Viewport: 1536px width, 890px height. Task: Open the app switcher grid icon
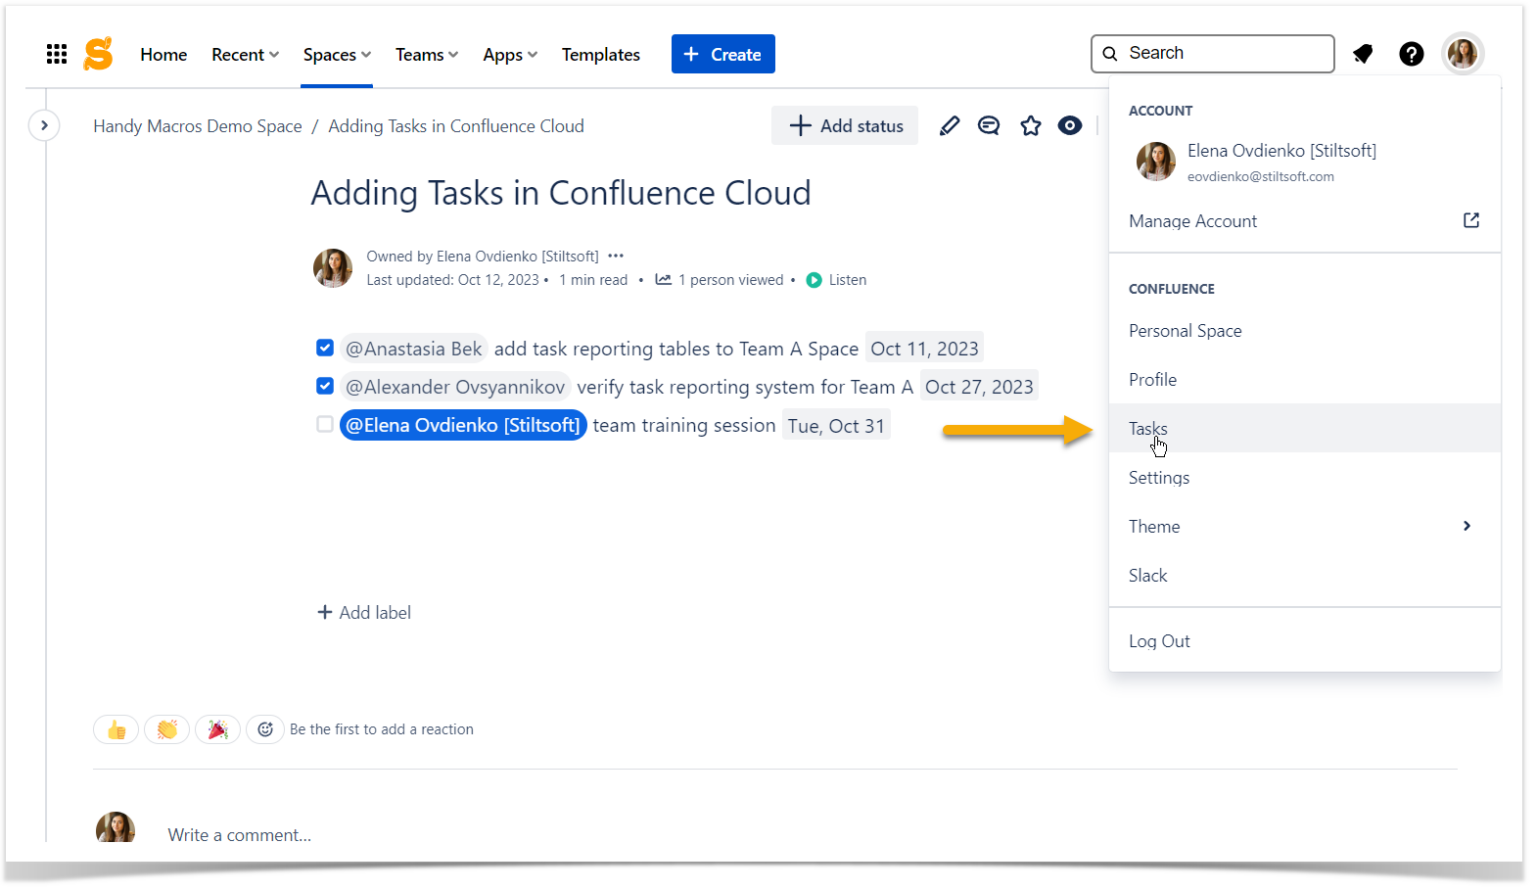[57, 53]
